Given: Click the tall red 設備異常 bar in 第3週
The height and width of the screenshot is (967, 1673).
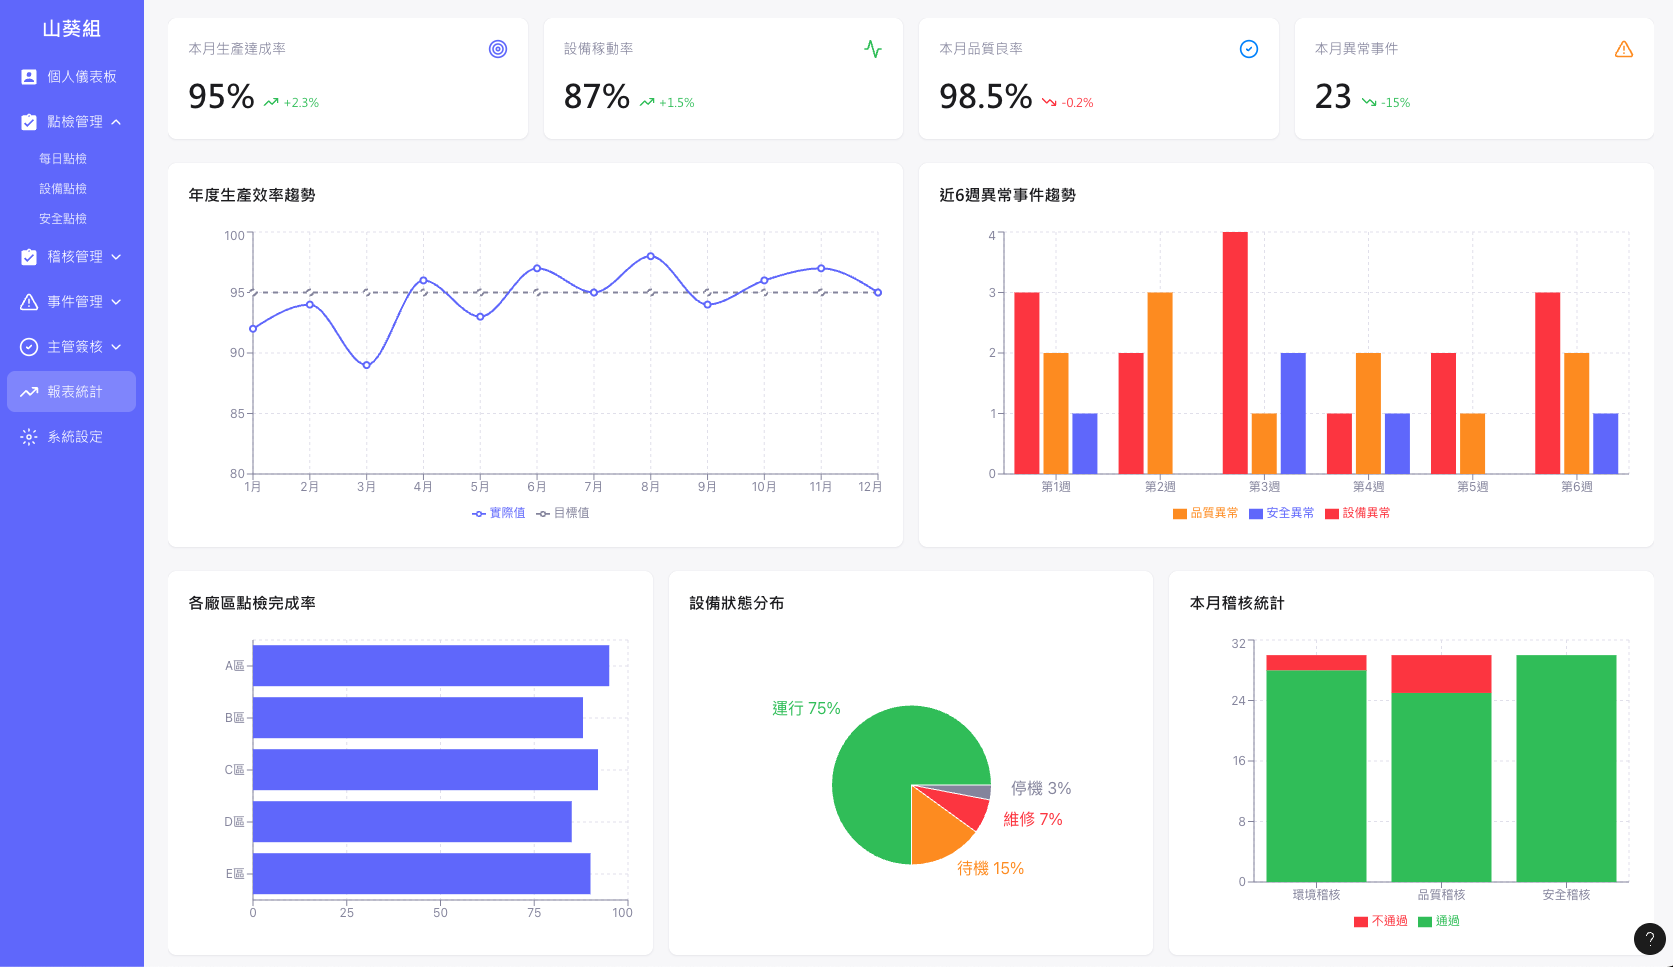Looking at the screenshot, I should pos(1235,352).
